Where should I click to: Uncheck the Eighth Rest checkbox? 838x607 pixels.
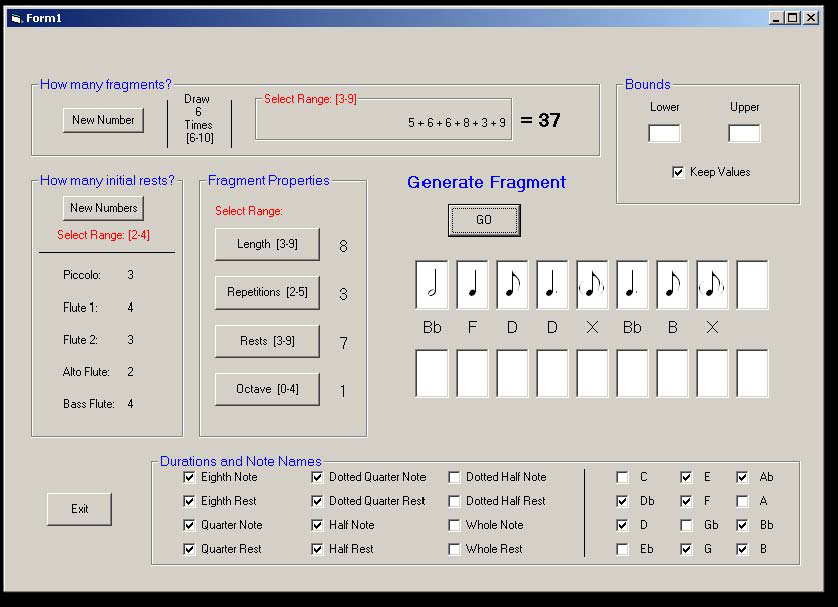(x=189, y=501)
